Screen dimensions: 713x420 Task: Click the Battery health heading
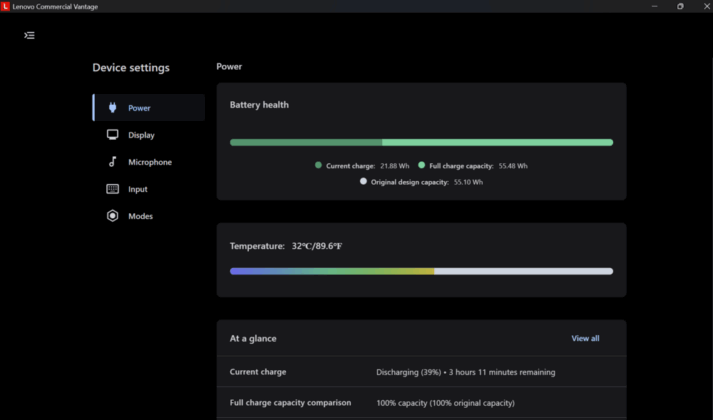(x=259, y=105)
